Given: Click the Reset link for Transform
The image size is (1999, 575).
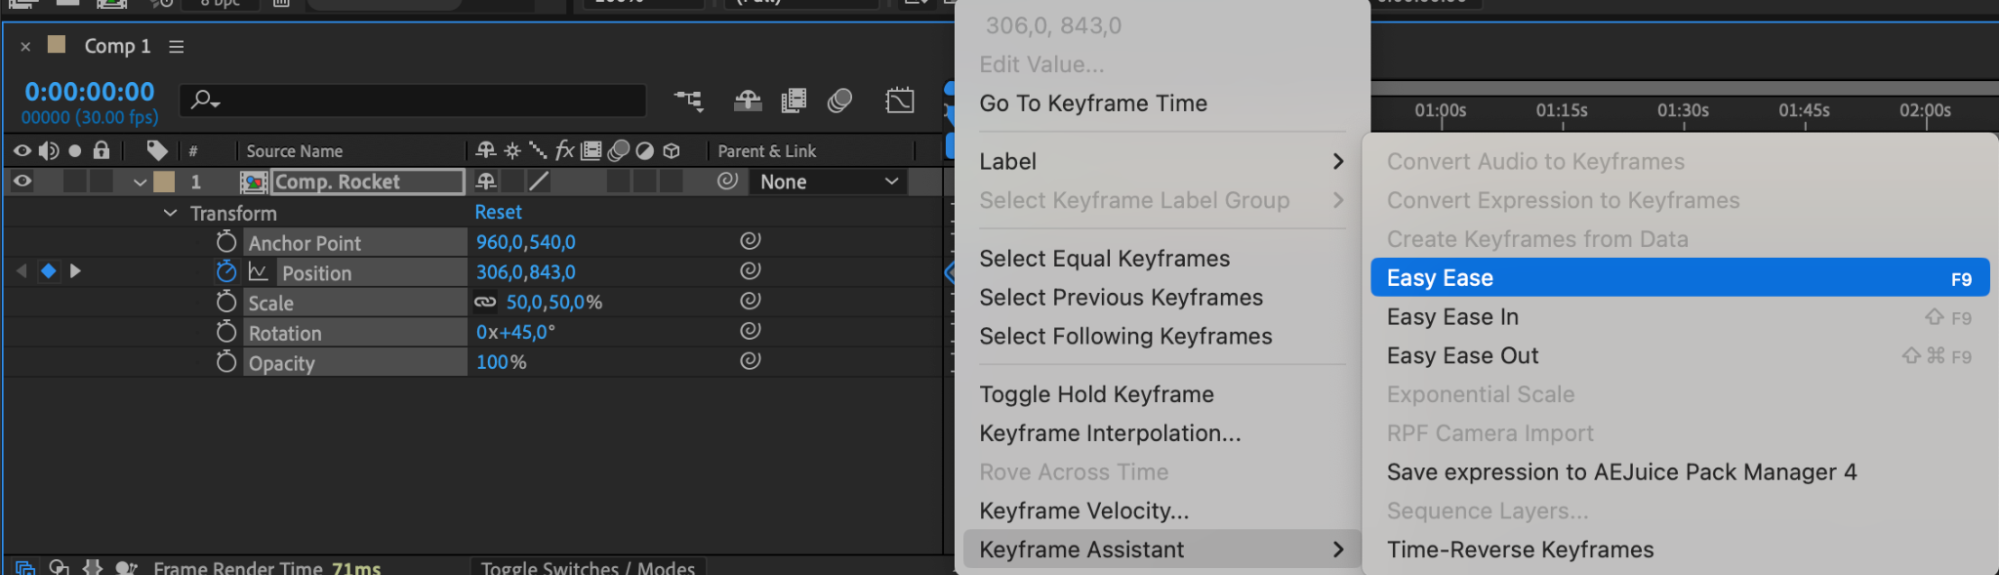Looking at the screenshot, I should tap(498, 212).
